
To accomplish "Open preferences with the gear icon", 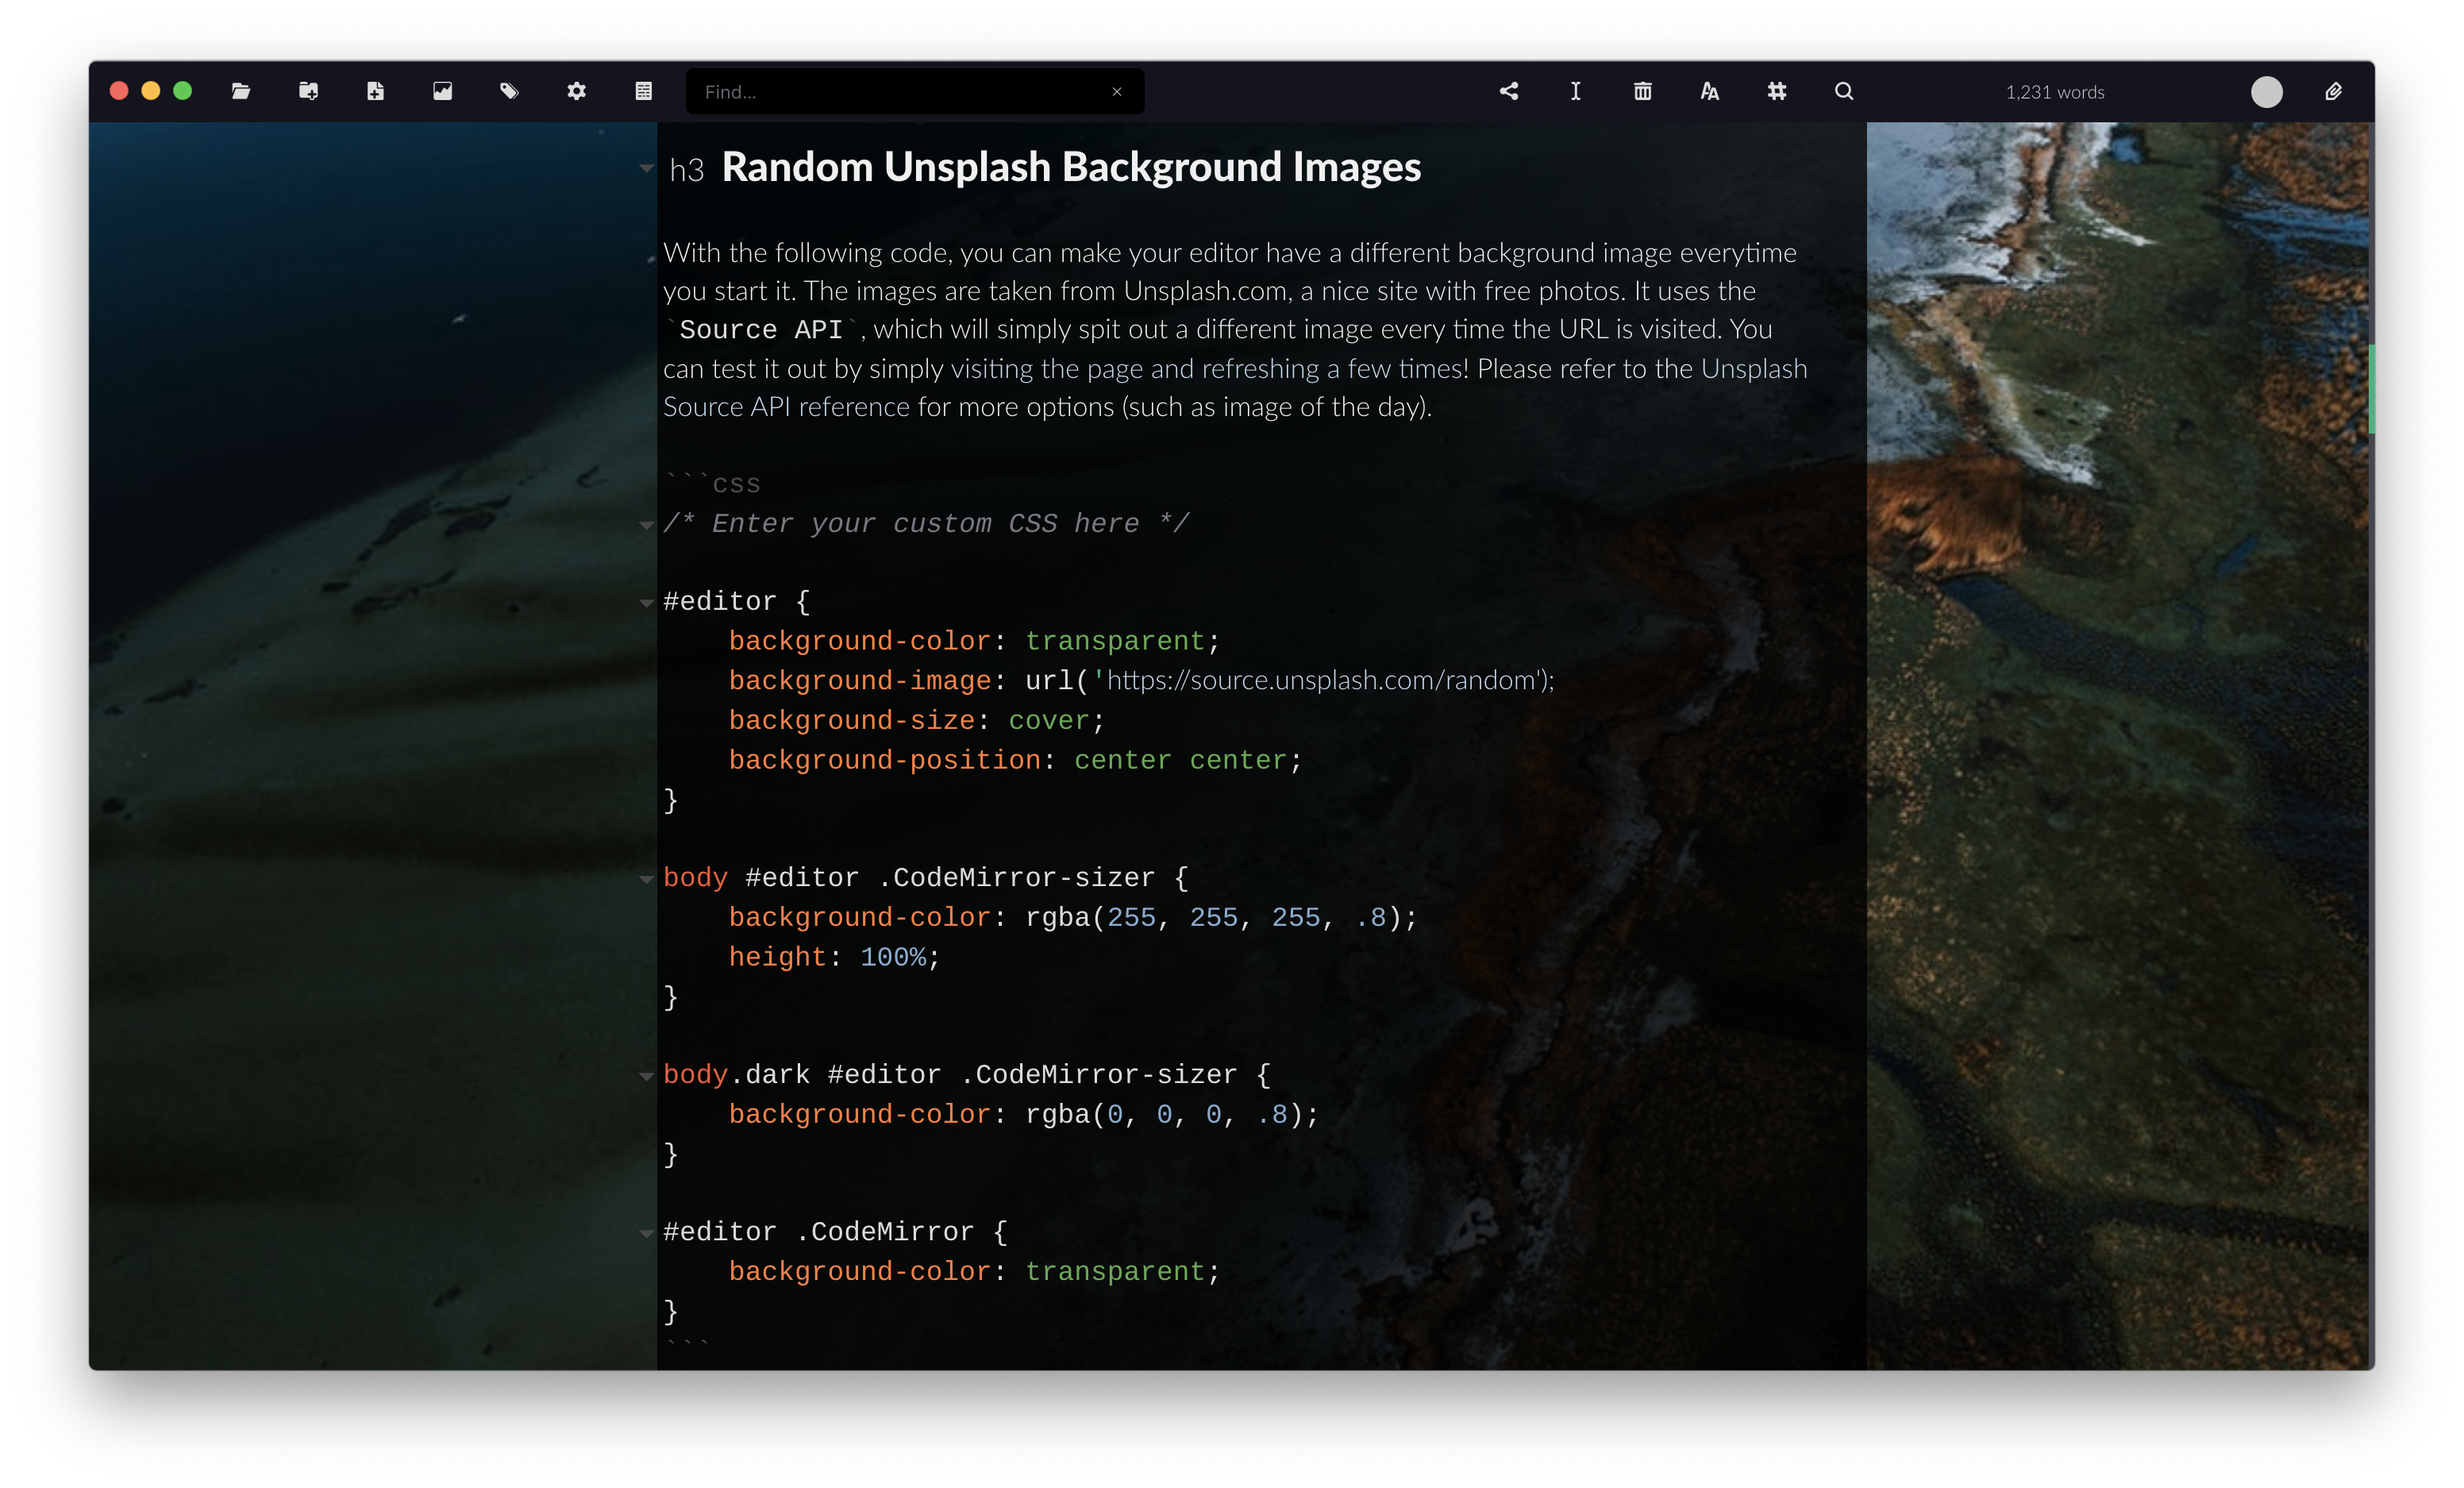I will (x=577, y=91).
